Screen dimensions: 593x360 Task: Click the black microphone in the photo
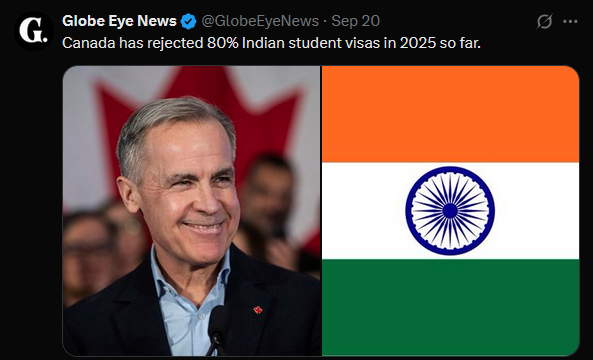[217, 330]
